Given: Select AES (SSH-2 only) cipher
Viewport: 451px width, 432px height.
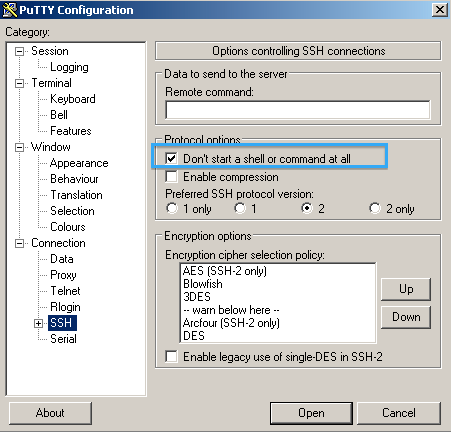Looking at the screenshot, I should [225, 271].
